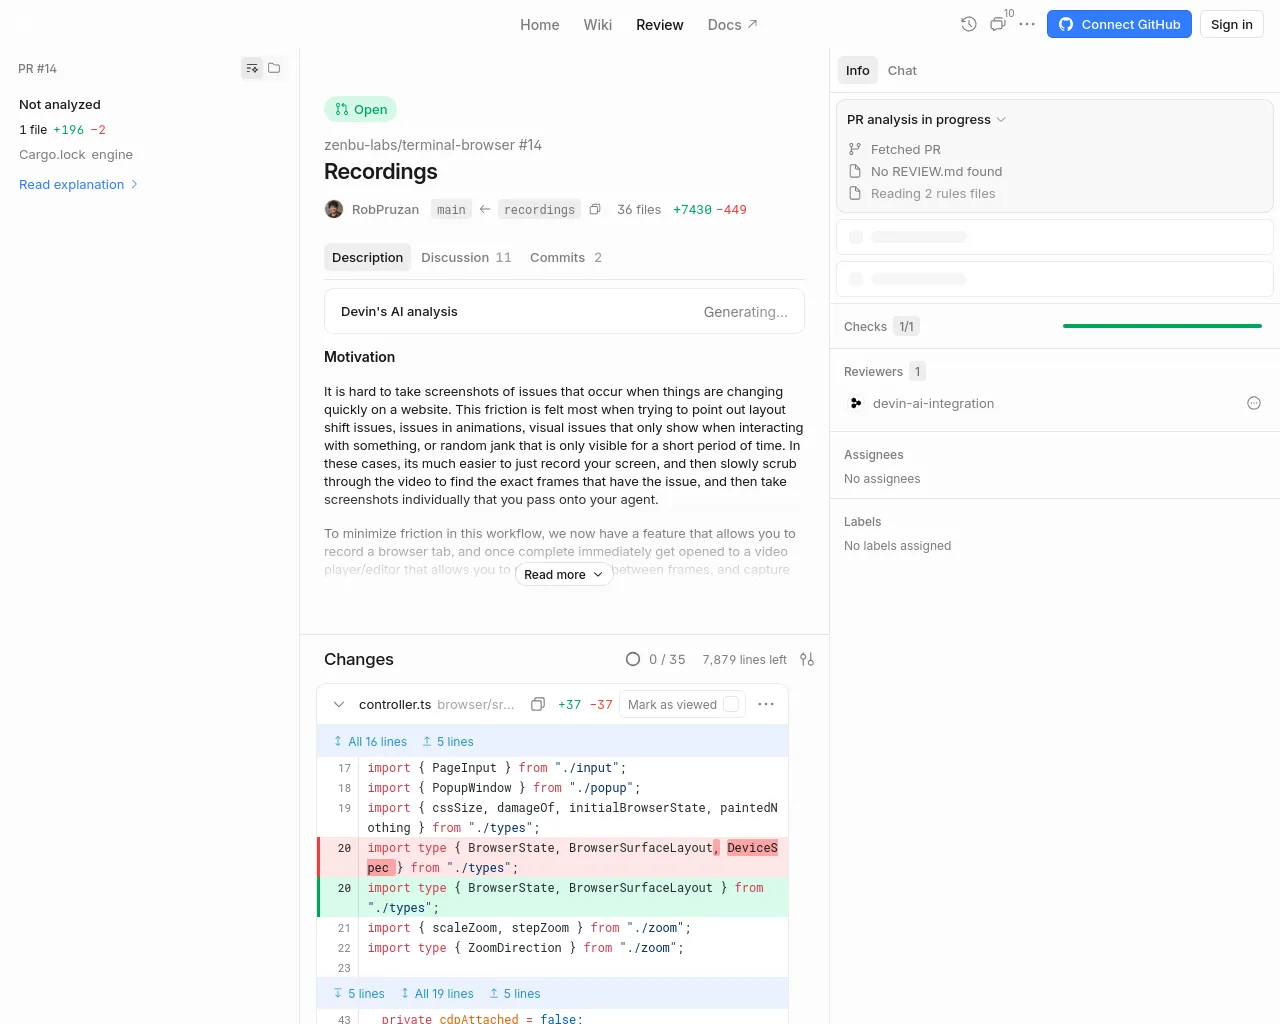Click the No REVIEW.md found file icon
Viewport: 1280px width, 1024px height.
pyautogui.click(x=855, y=171)
